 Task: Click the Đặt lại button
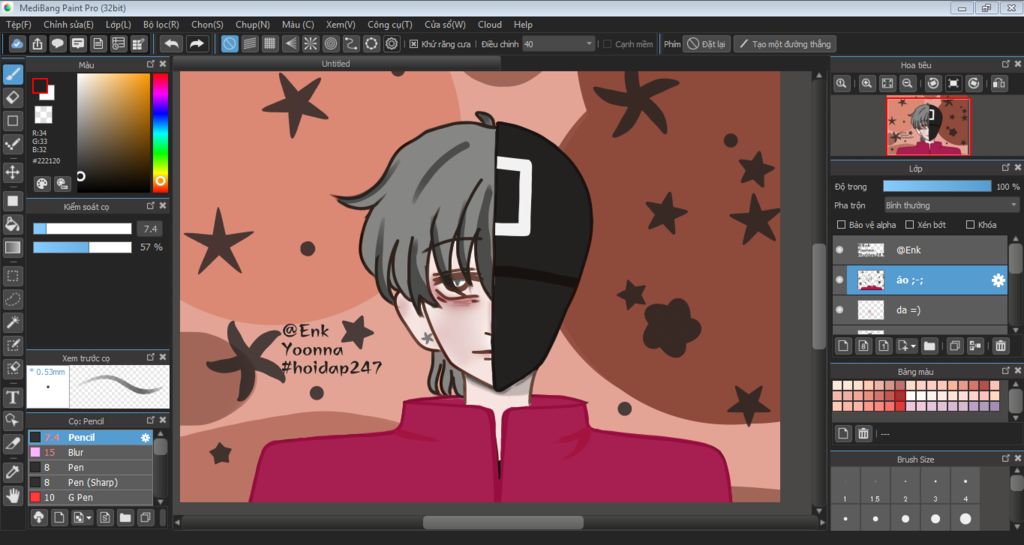pyautogui.click(x=707, y=44)
